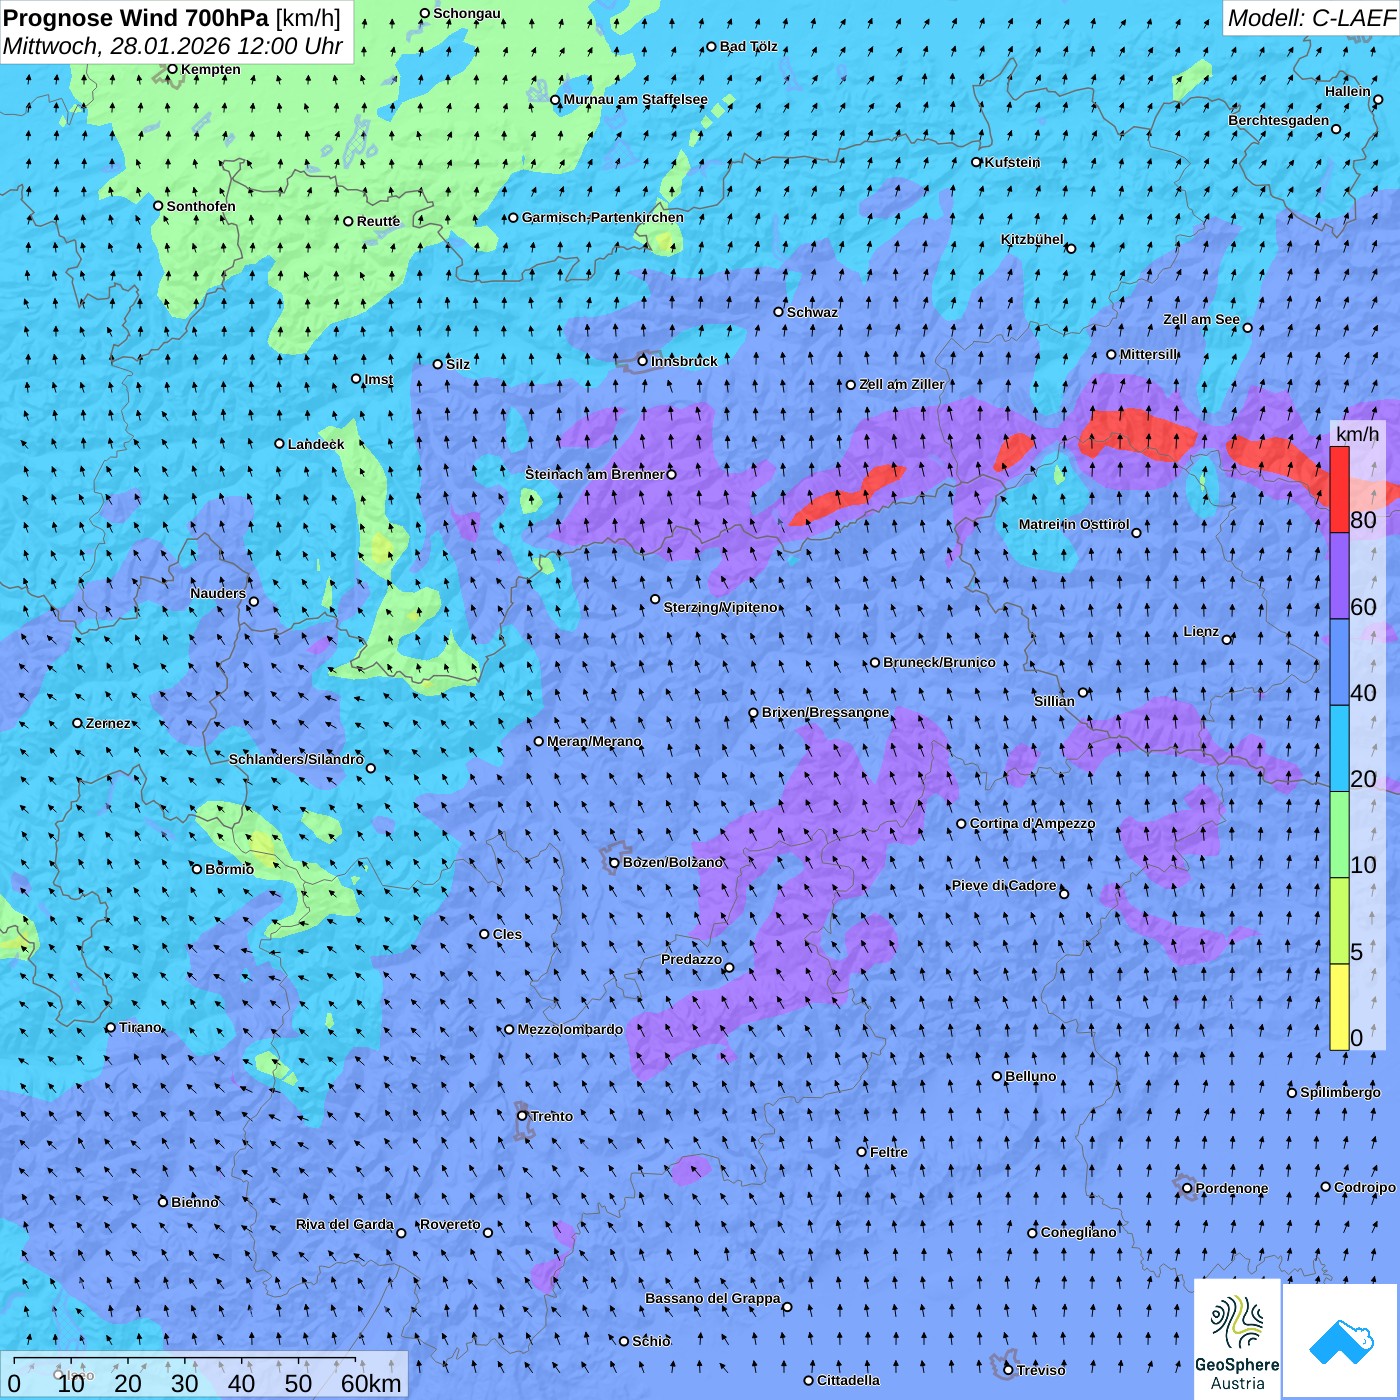
Task: Click the Reutte label
Action: 378,221
